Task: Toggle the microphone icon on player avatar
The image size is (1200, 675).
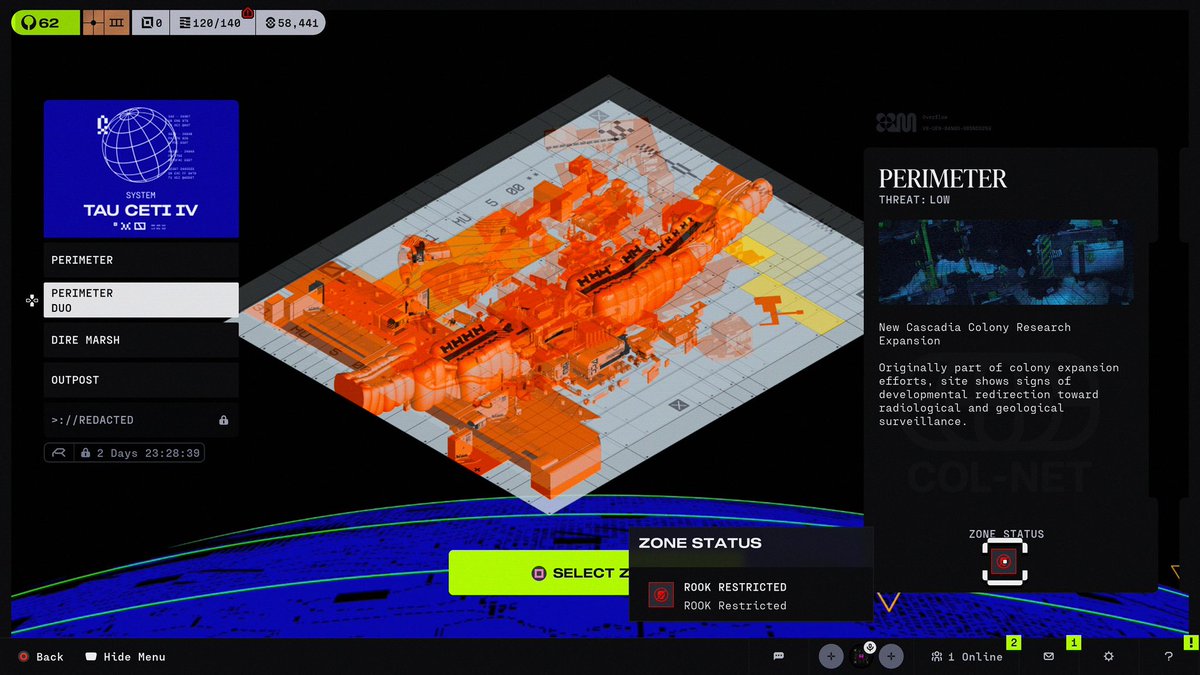Action: [870, 647]
